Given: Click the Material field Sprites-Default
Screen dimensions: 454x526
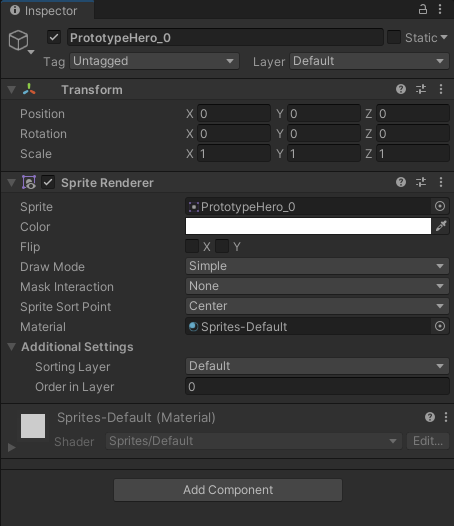Looking at the screenshot, I should point(308,326).
